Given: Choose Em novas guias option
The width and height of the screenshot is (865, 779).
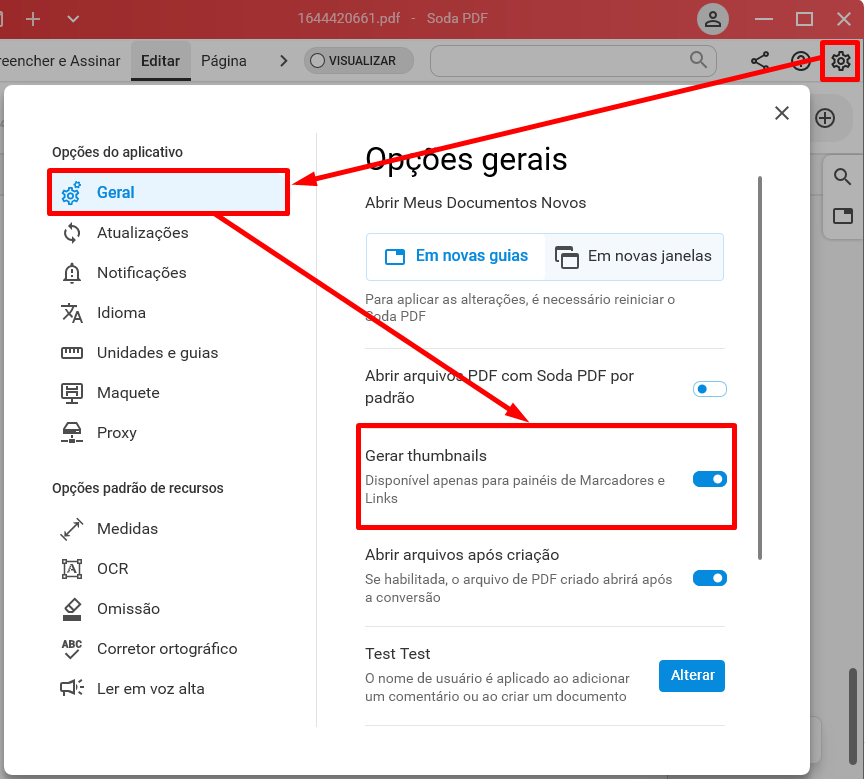Looking at the screenshot, I should (x=456, y=257).
